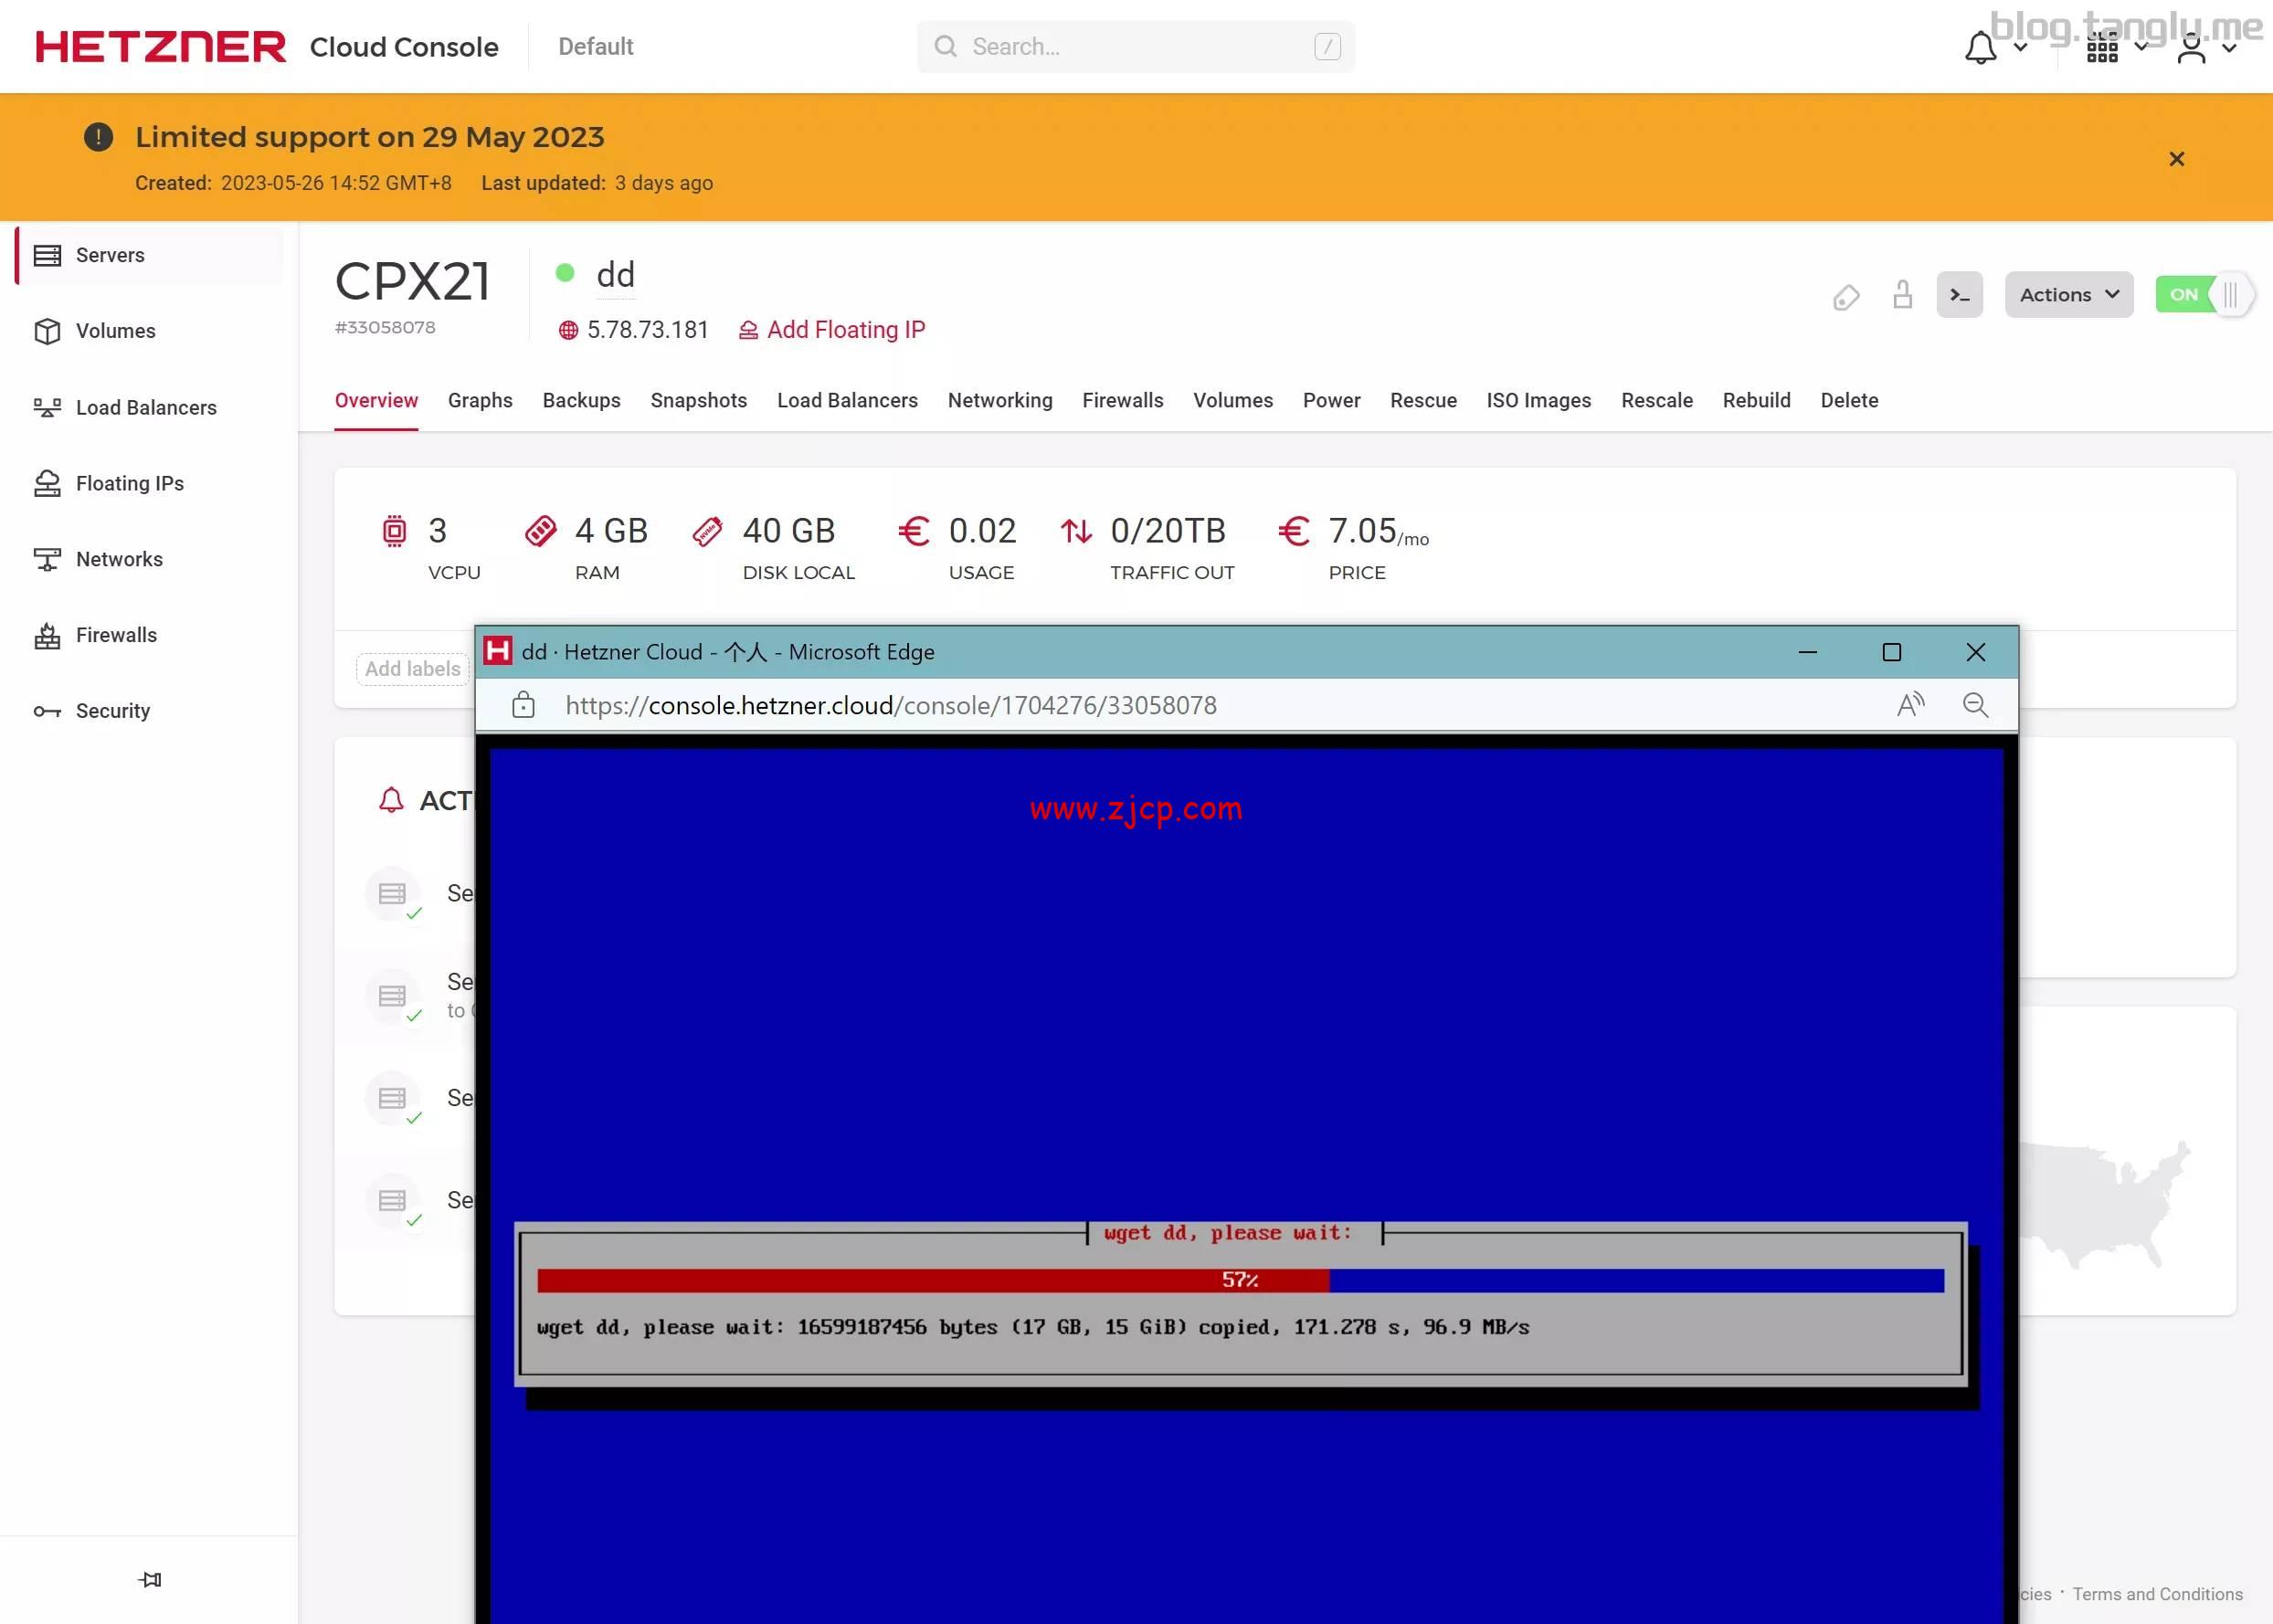Click the Add labels button
The height and width of the screenshot is (1624, 2273).
tap(412, 669)
